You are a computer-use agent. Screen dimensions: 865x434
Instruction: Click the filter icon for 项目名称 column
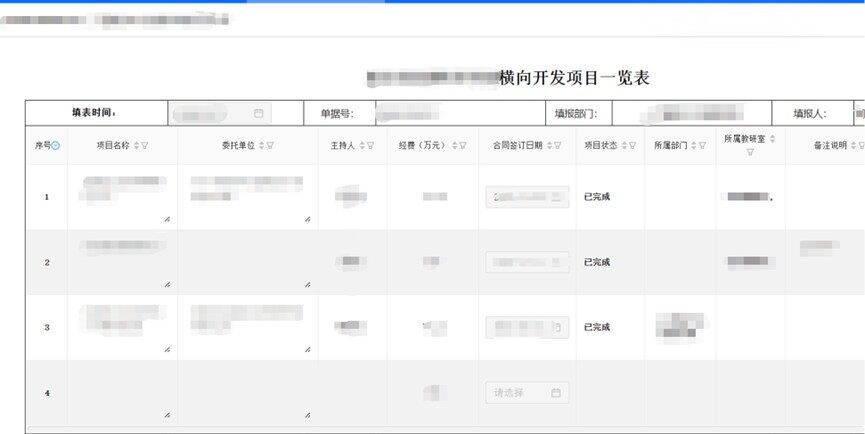pos(145,146)
